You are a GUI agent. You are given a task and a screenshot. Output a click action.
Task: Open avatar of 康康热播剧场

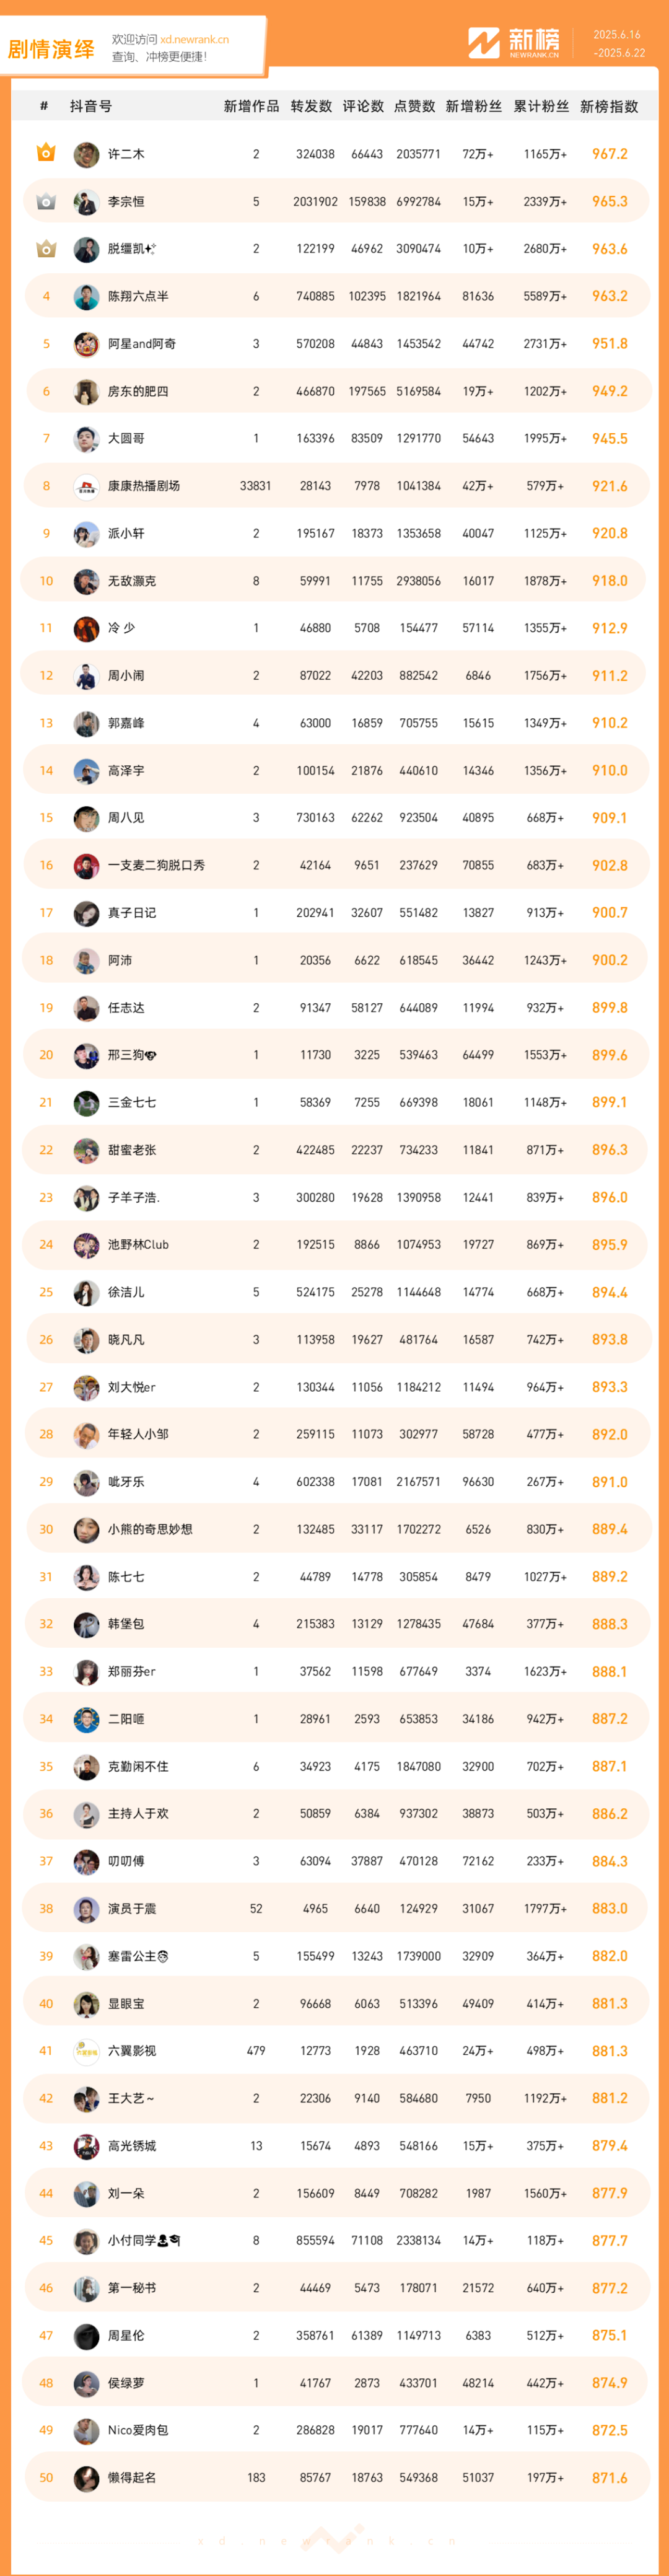click(x=86, y=486)
